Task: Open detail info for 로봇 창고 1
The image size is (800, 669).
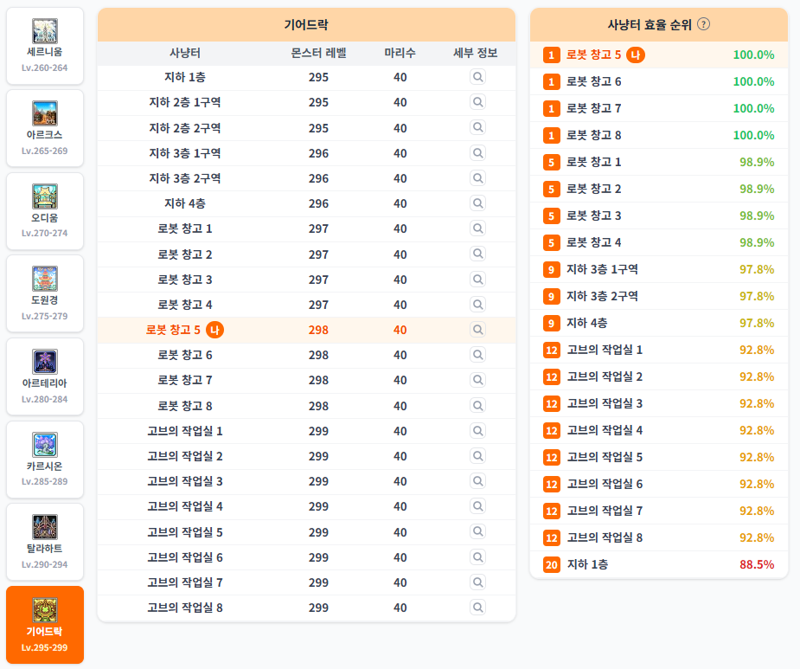Action: pyautogui.click(x=478, y=228)
